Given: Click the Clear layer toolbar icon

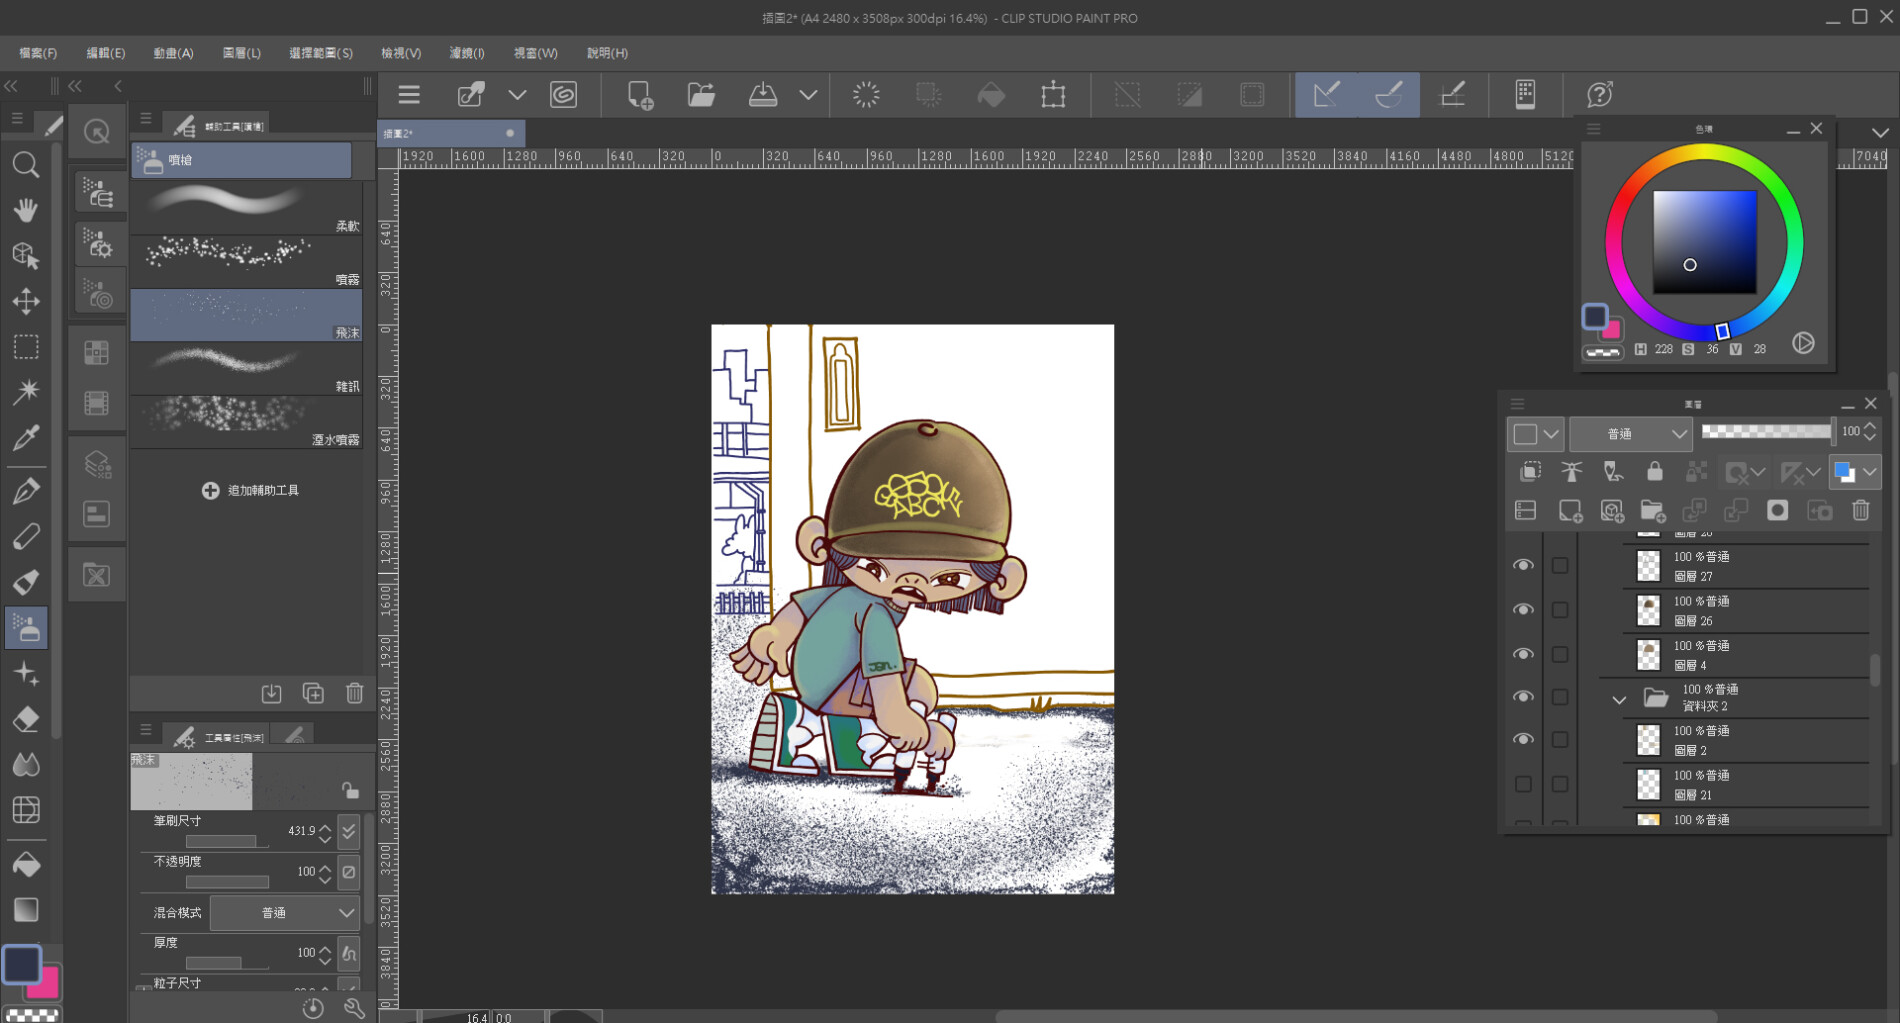Looking at the screenshot, I should (x=866, y=95).
